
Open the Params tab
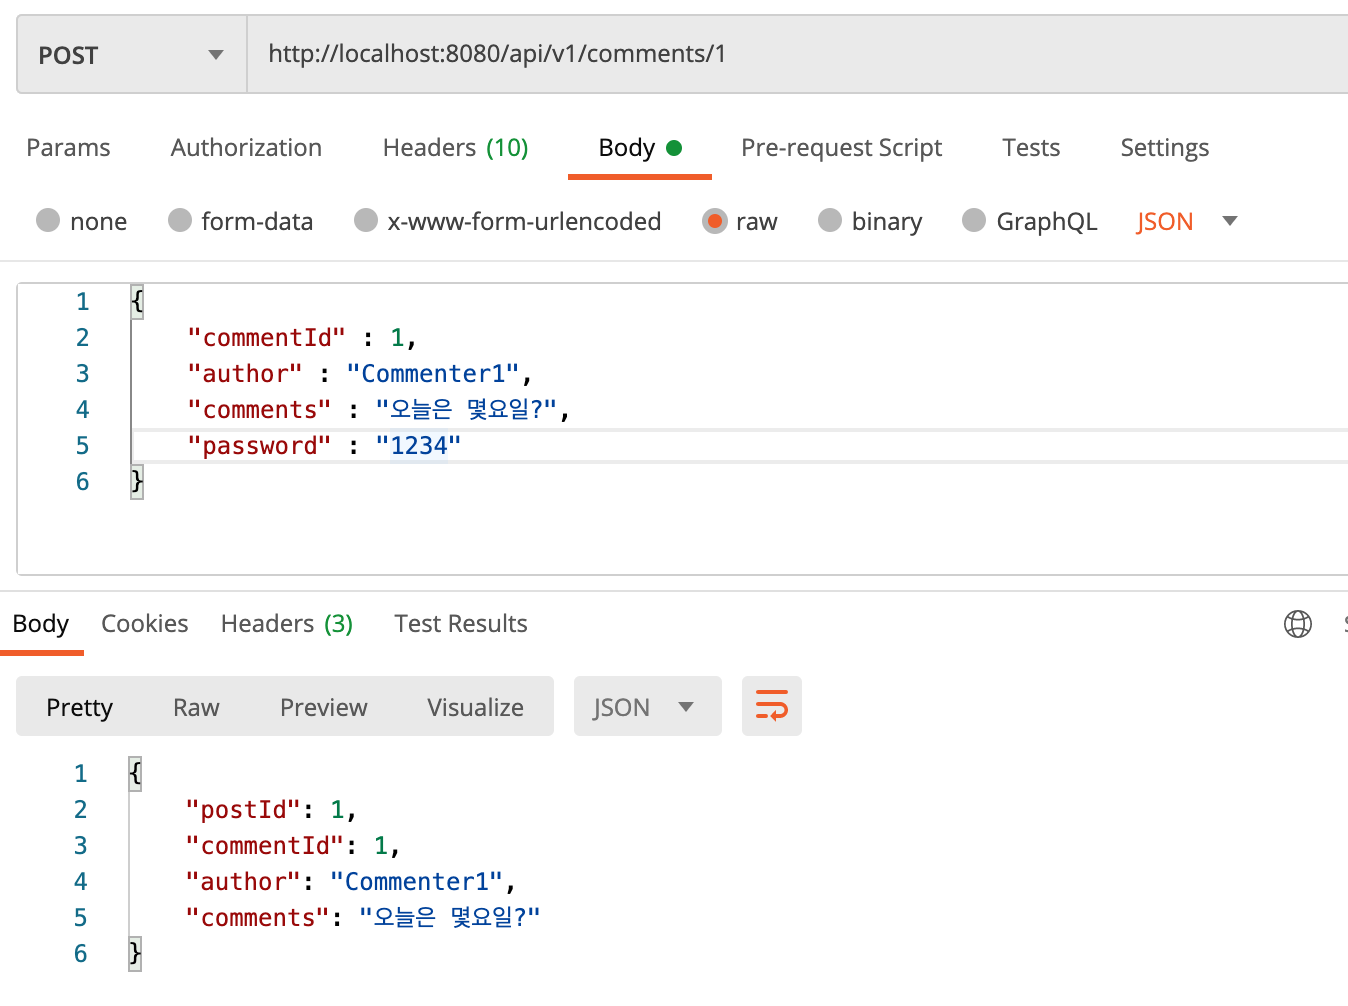click(x=68, y=148)
